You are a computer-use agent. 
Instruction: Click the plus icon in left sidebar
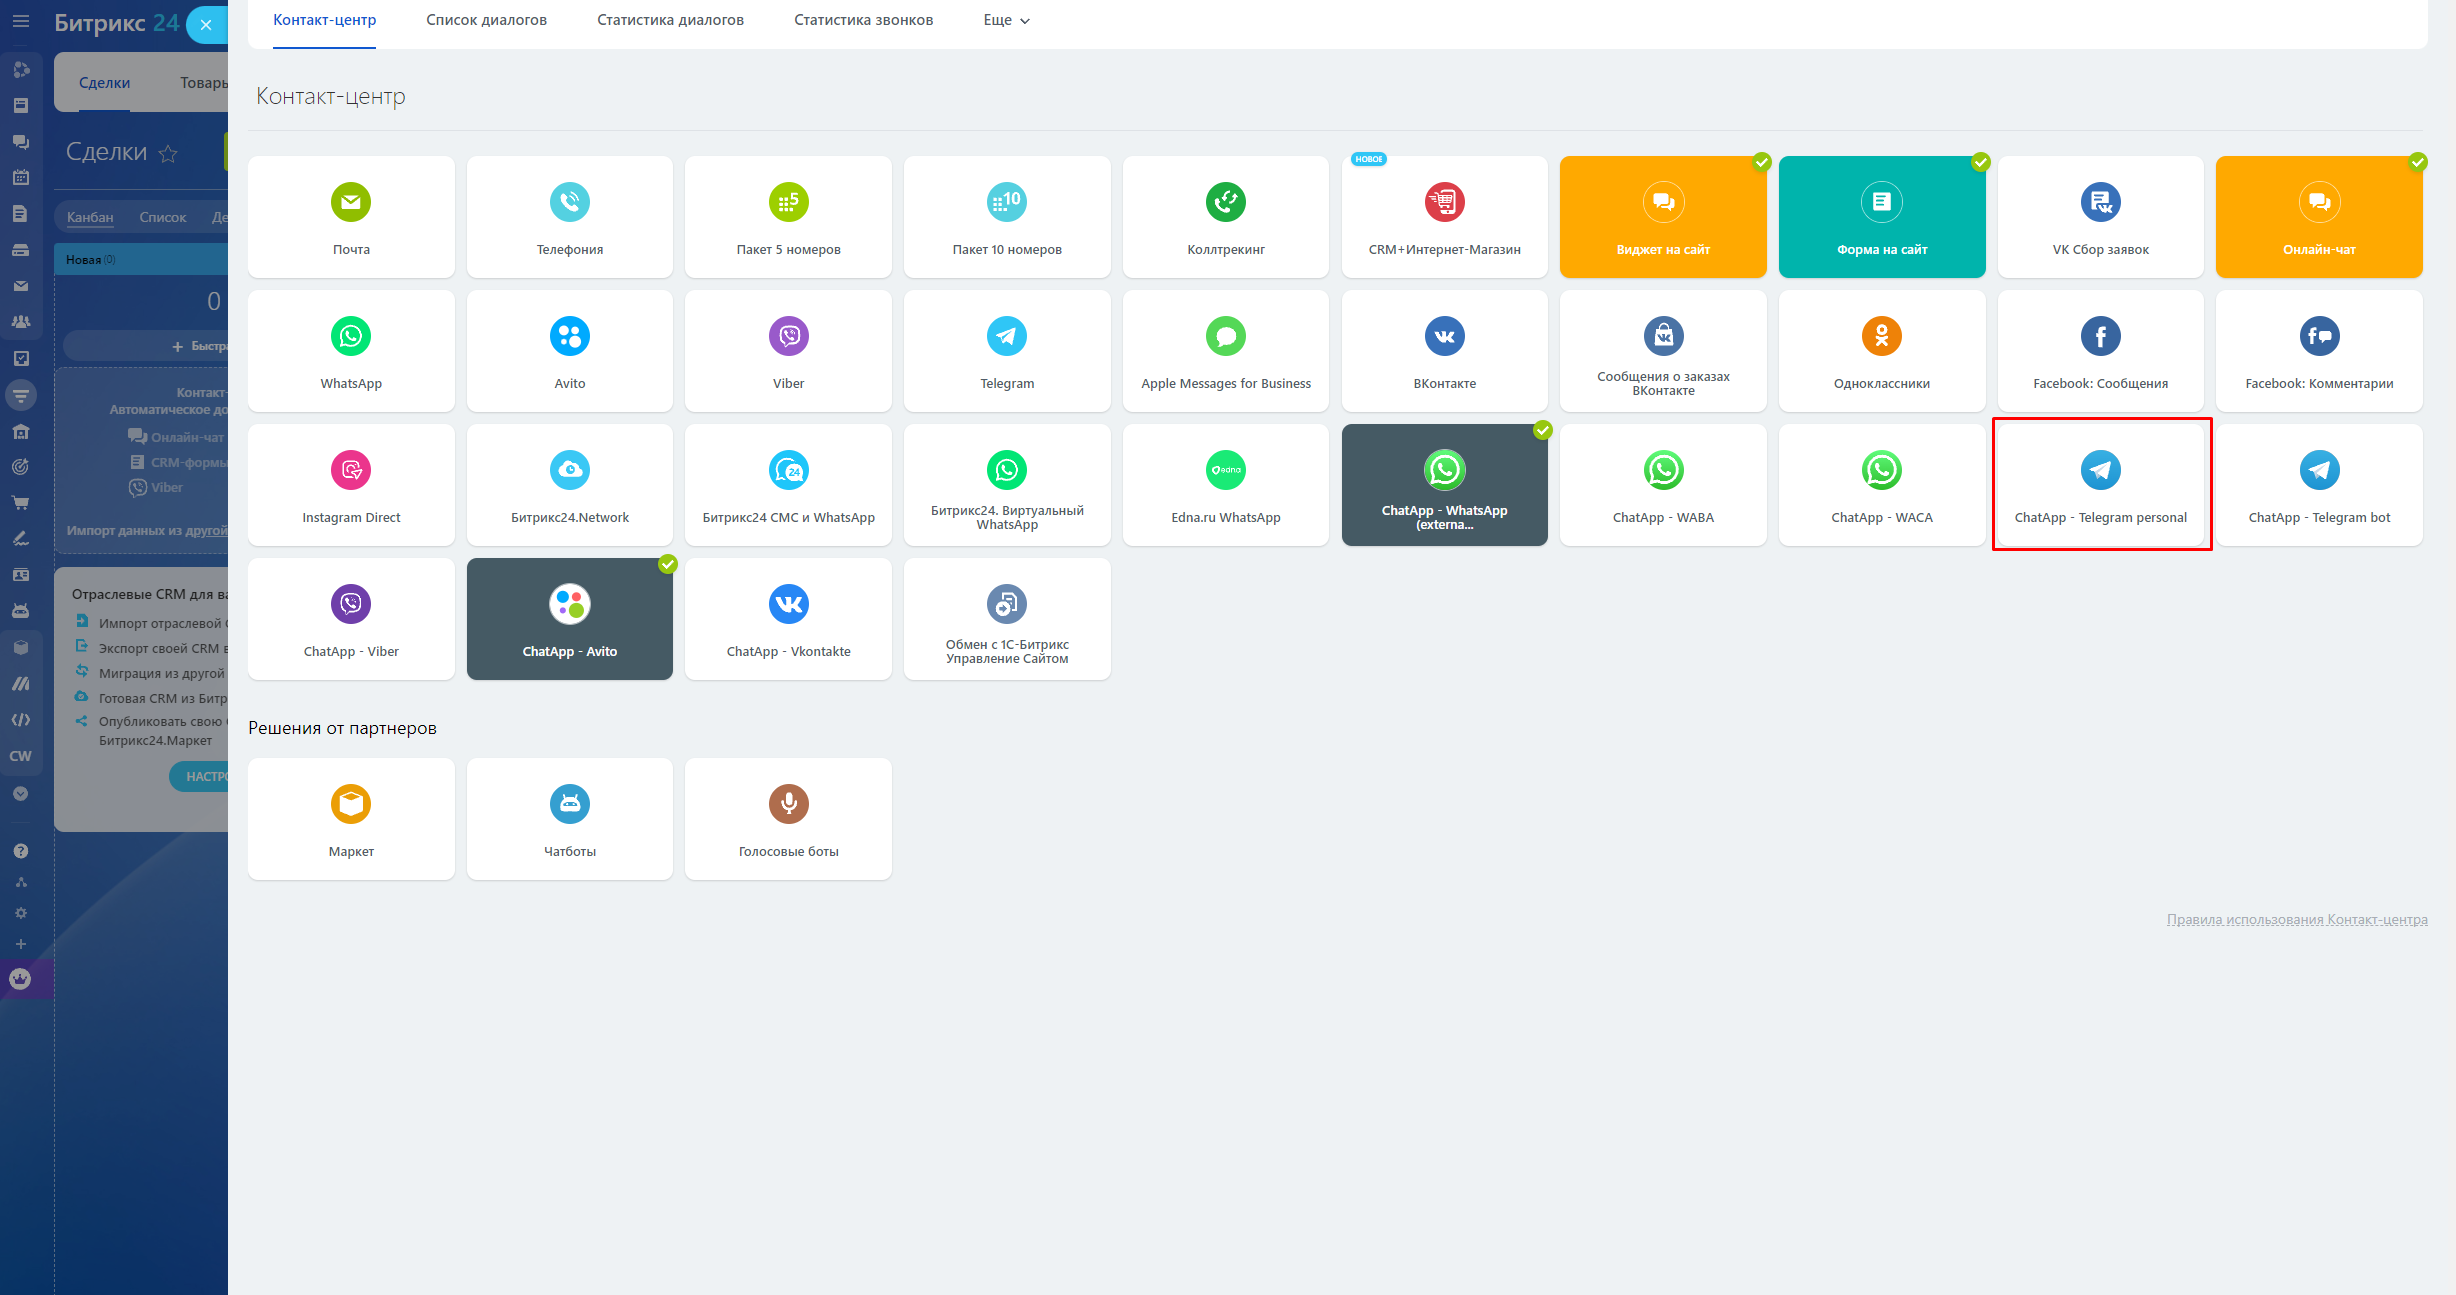21,944
